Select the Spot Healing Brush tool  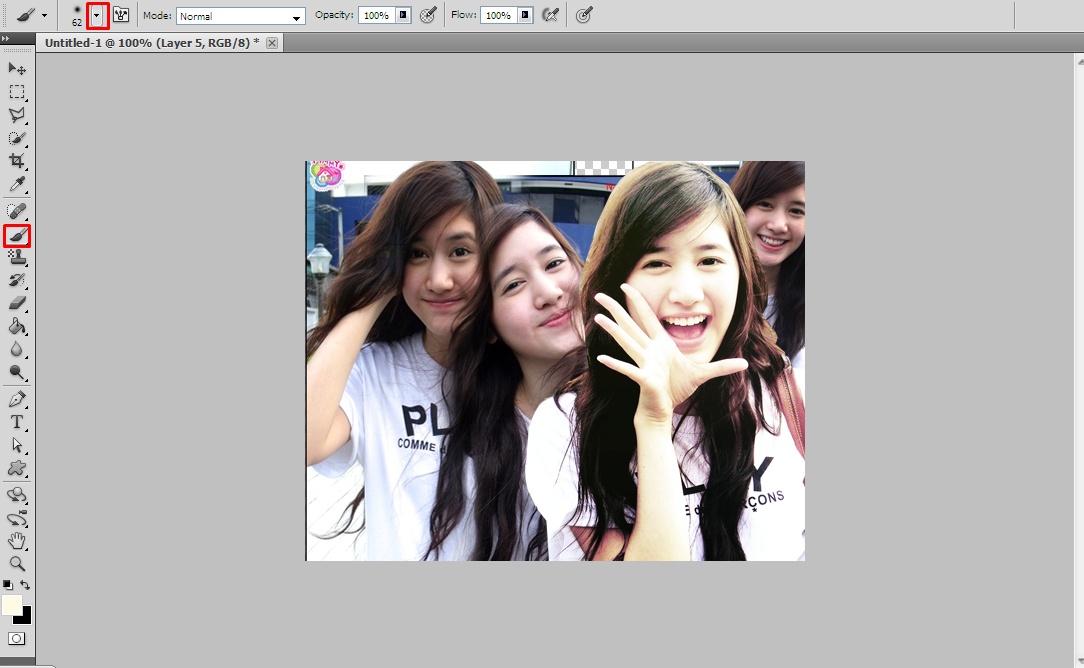17,211
